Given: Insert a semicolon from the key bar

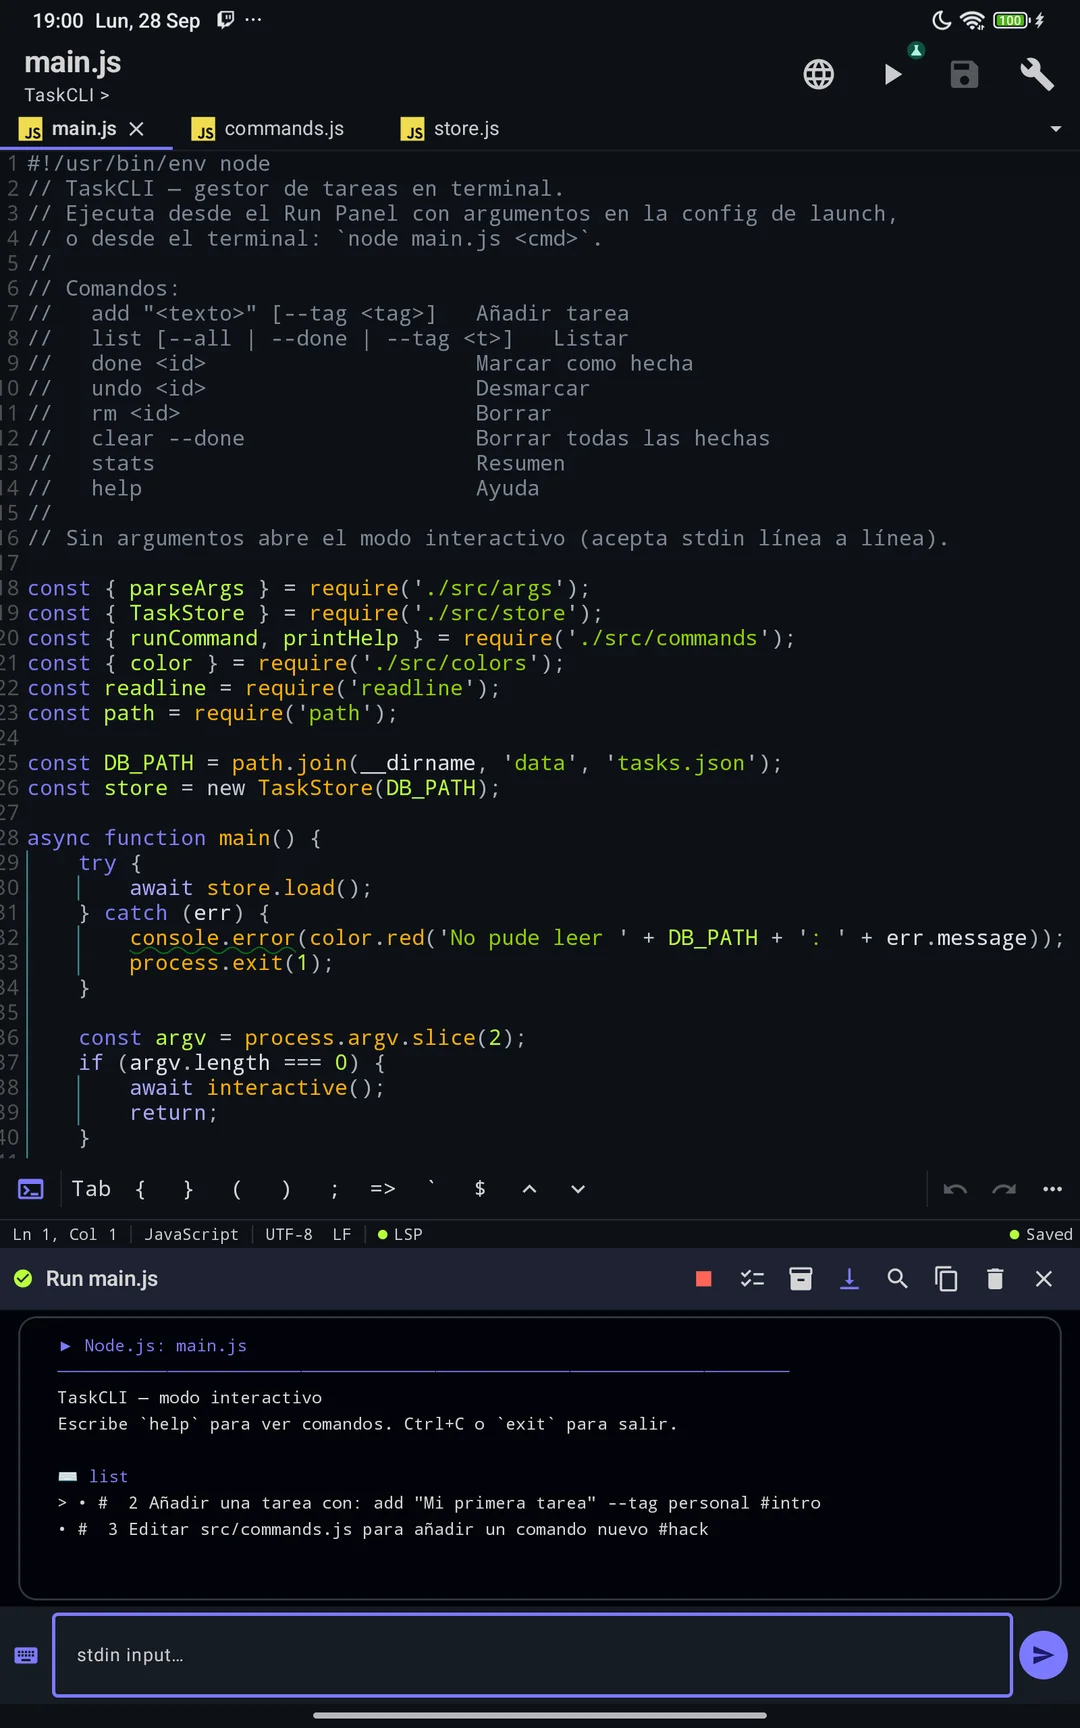Looking at the screenshot, I should [x=334, y=1189].
